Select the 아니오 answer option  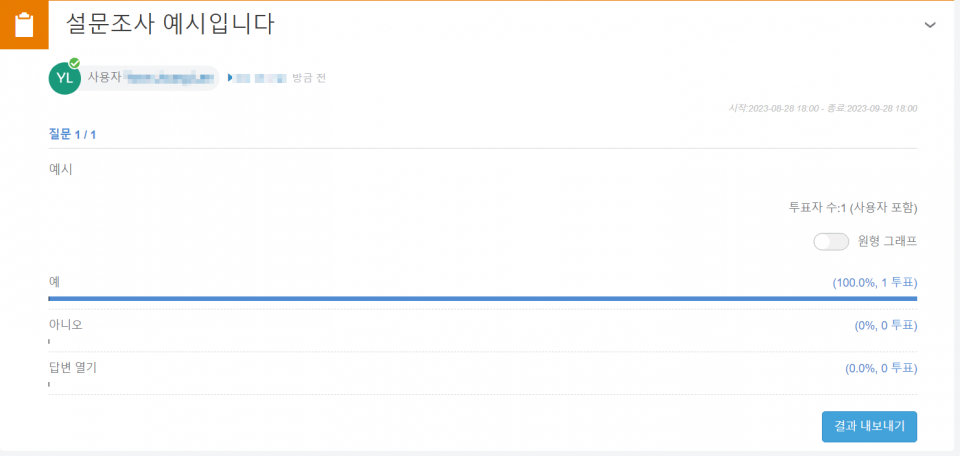[66, 325]
